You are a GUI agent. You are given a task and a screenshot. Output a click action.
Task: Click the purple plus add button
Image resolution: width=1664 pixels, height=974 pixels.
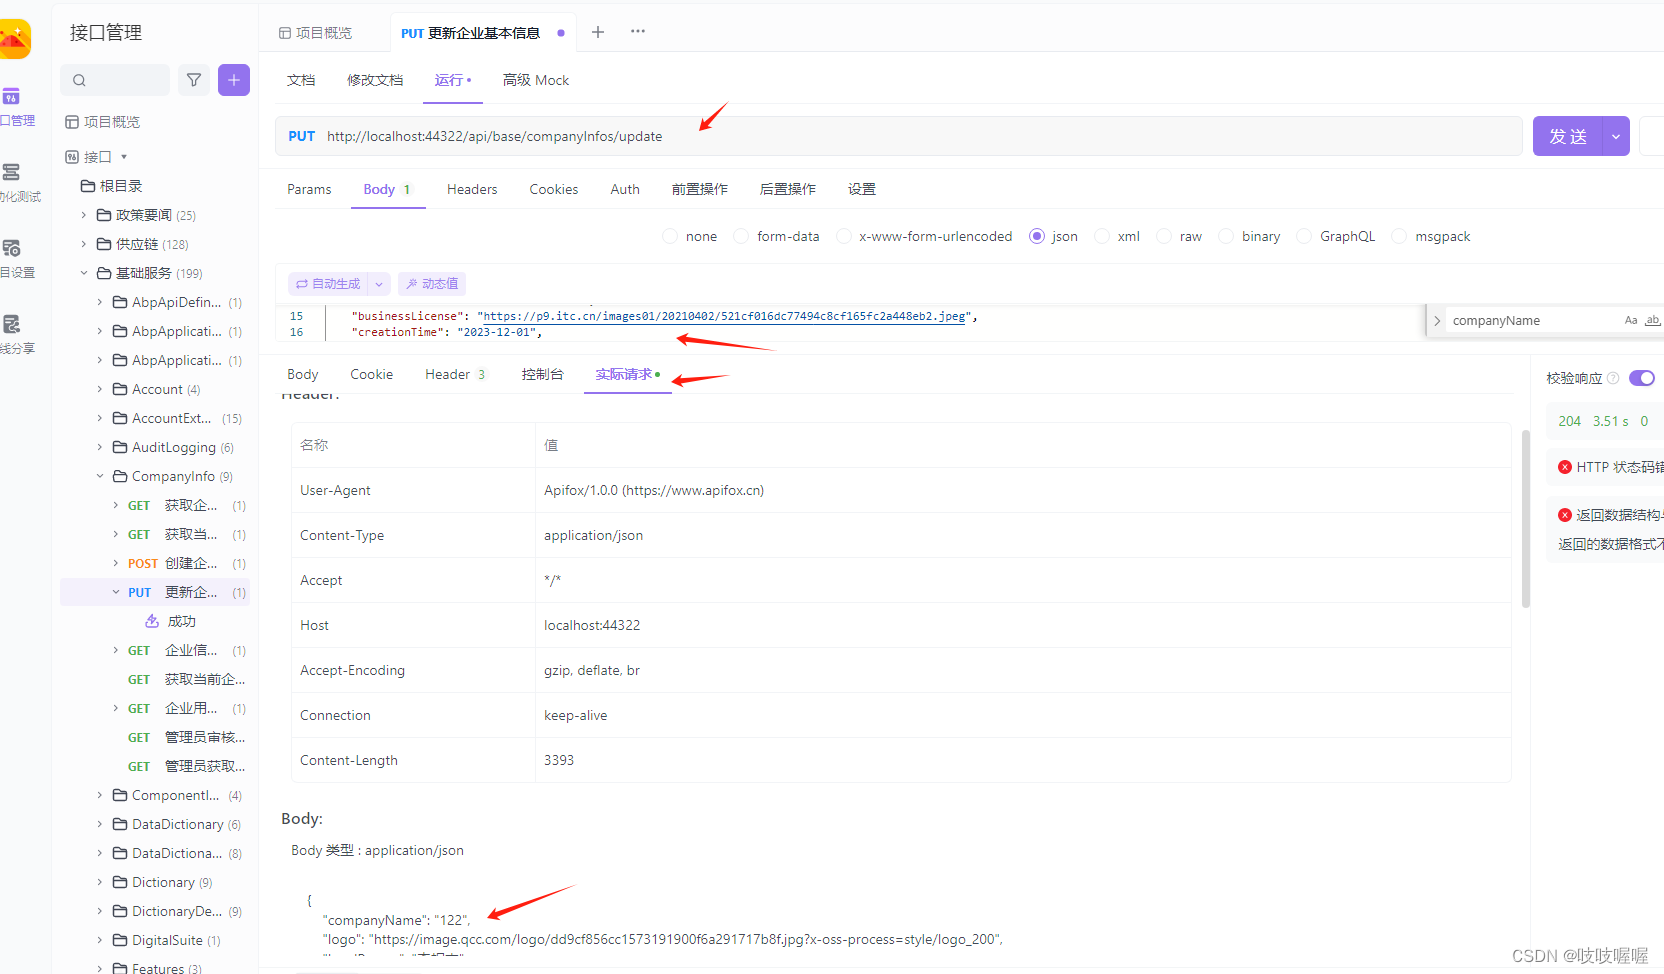pos(234,80)
